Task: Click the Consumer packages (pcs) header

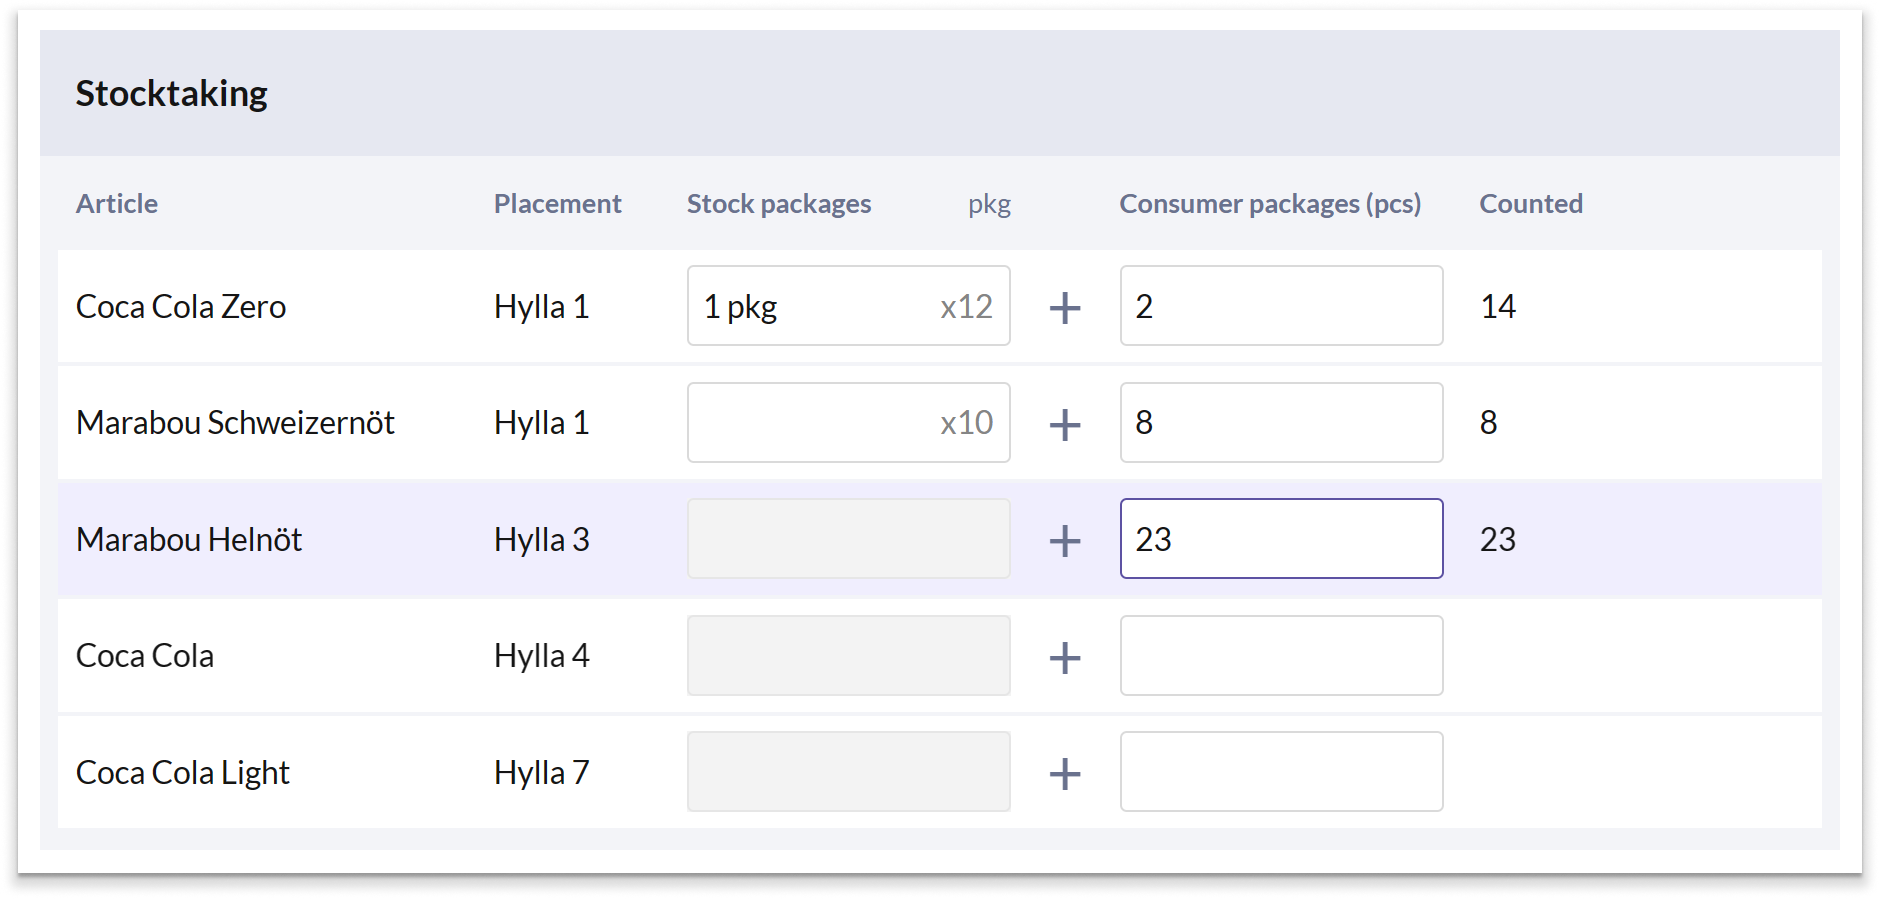Action: tap(1270, 204)
